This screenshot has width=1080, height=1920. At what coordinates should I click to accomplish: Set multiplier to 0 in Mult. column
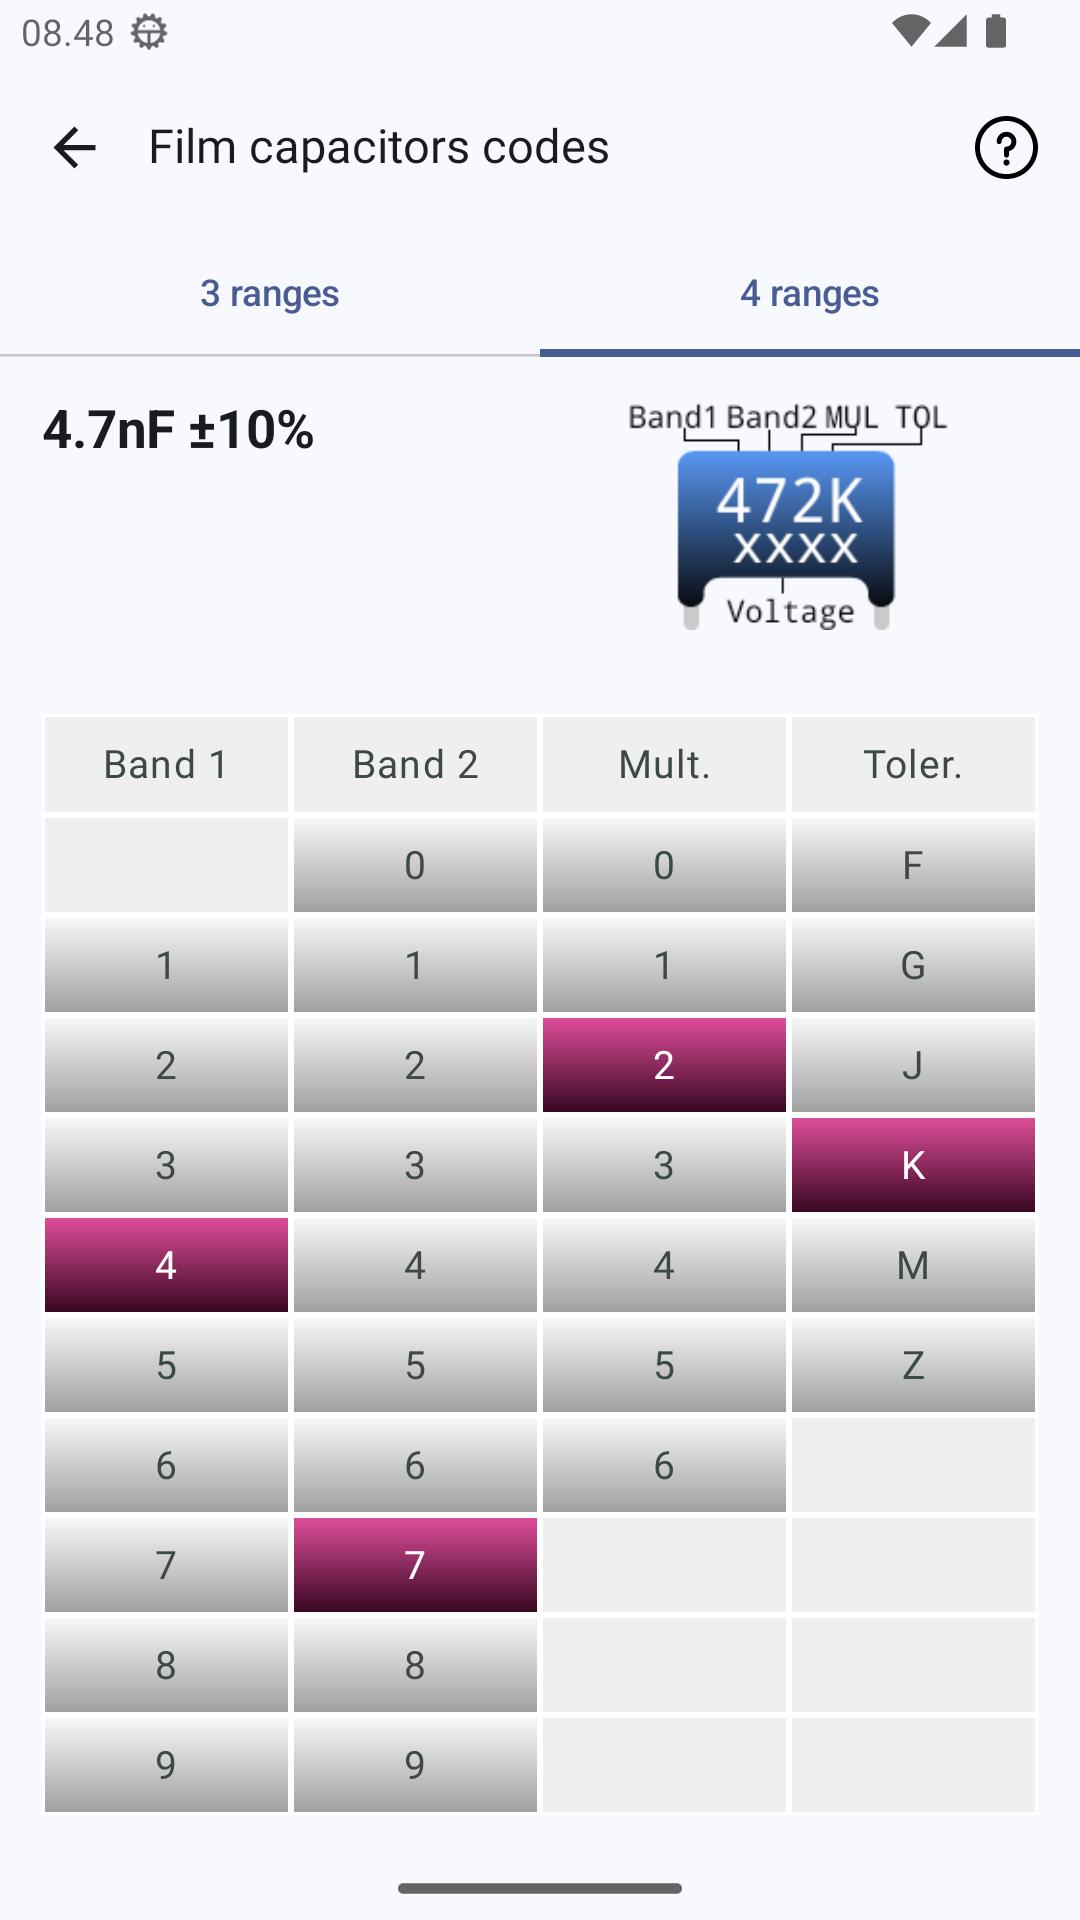[x=664, y=865]
